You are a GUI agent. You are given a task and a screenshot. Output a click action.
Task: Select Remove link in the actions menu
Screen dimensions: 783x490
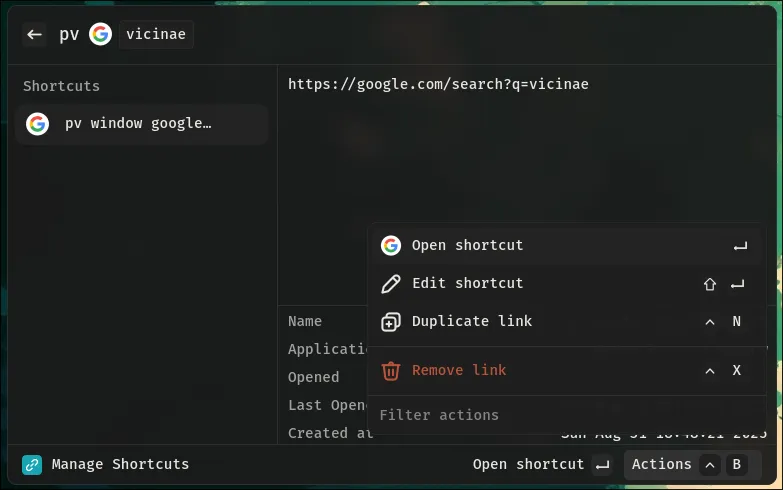[x=459, y=370]
